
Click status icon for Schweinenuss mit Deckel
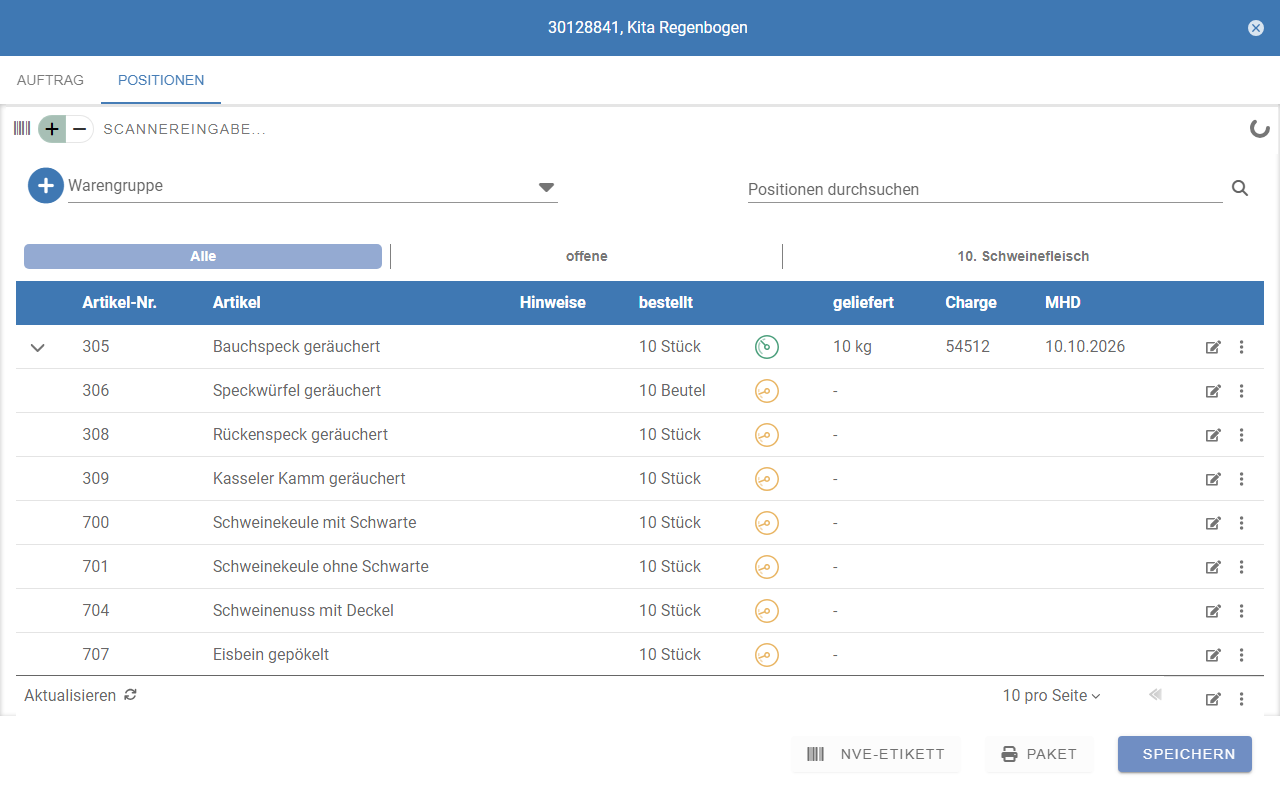point(767,611)
